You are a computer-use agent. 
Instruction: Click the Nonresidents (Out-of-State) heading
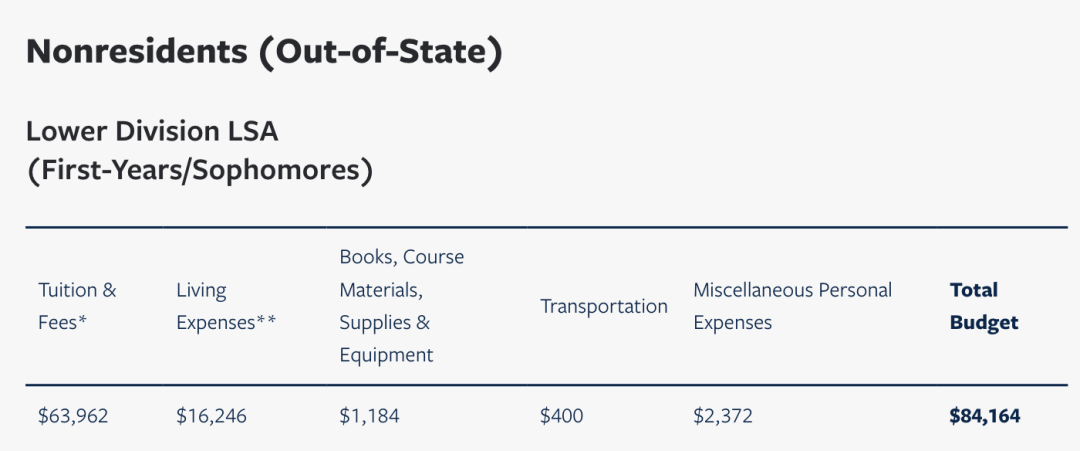click(x=263, y=52)
